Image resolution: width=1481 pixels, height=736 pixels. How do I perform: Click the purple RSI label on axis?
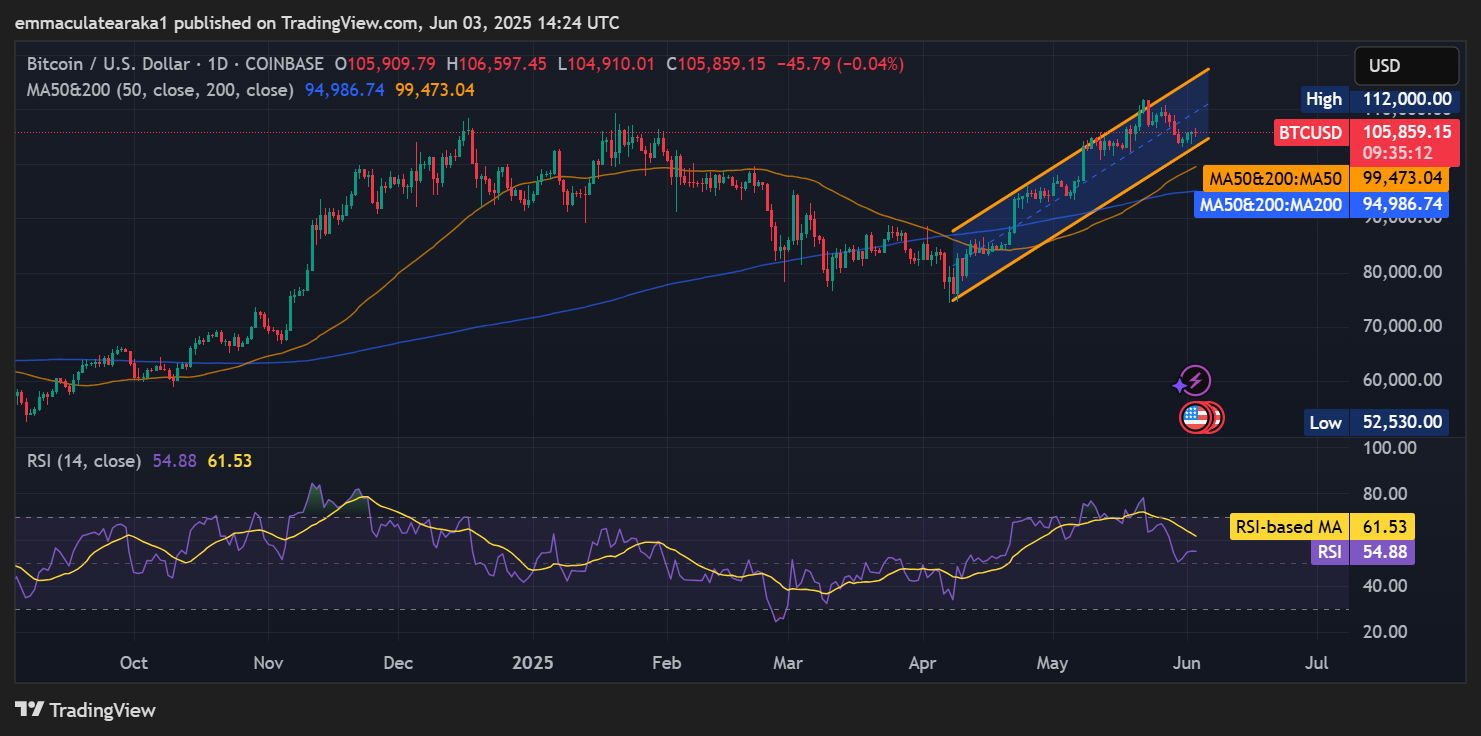click(1329, 552)
